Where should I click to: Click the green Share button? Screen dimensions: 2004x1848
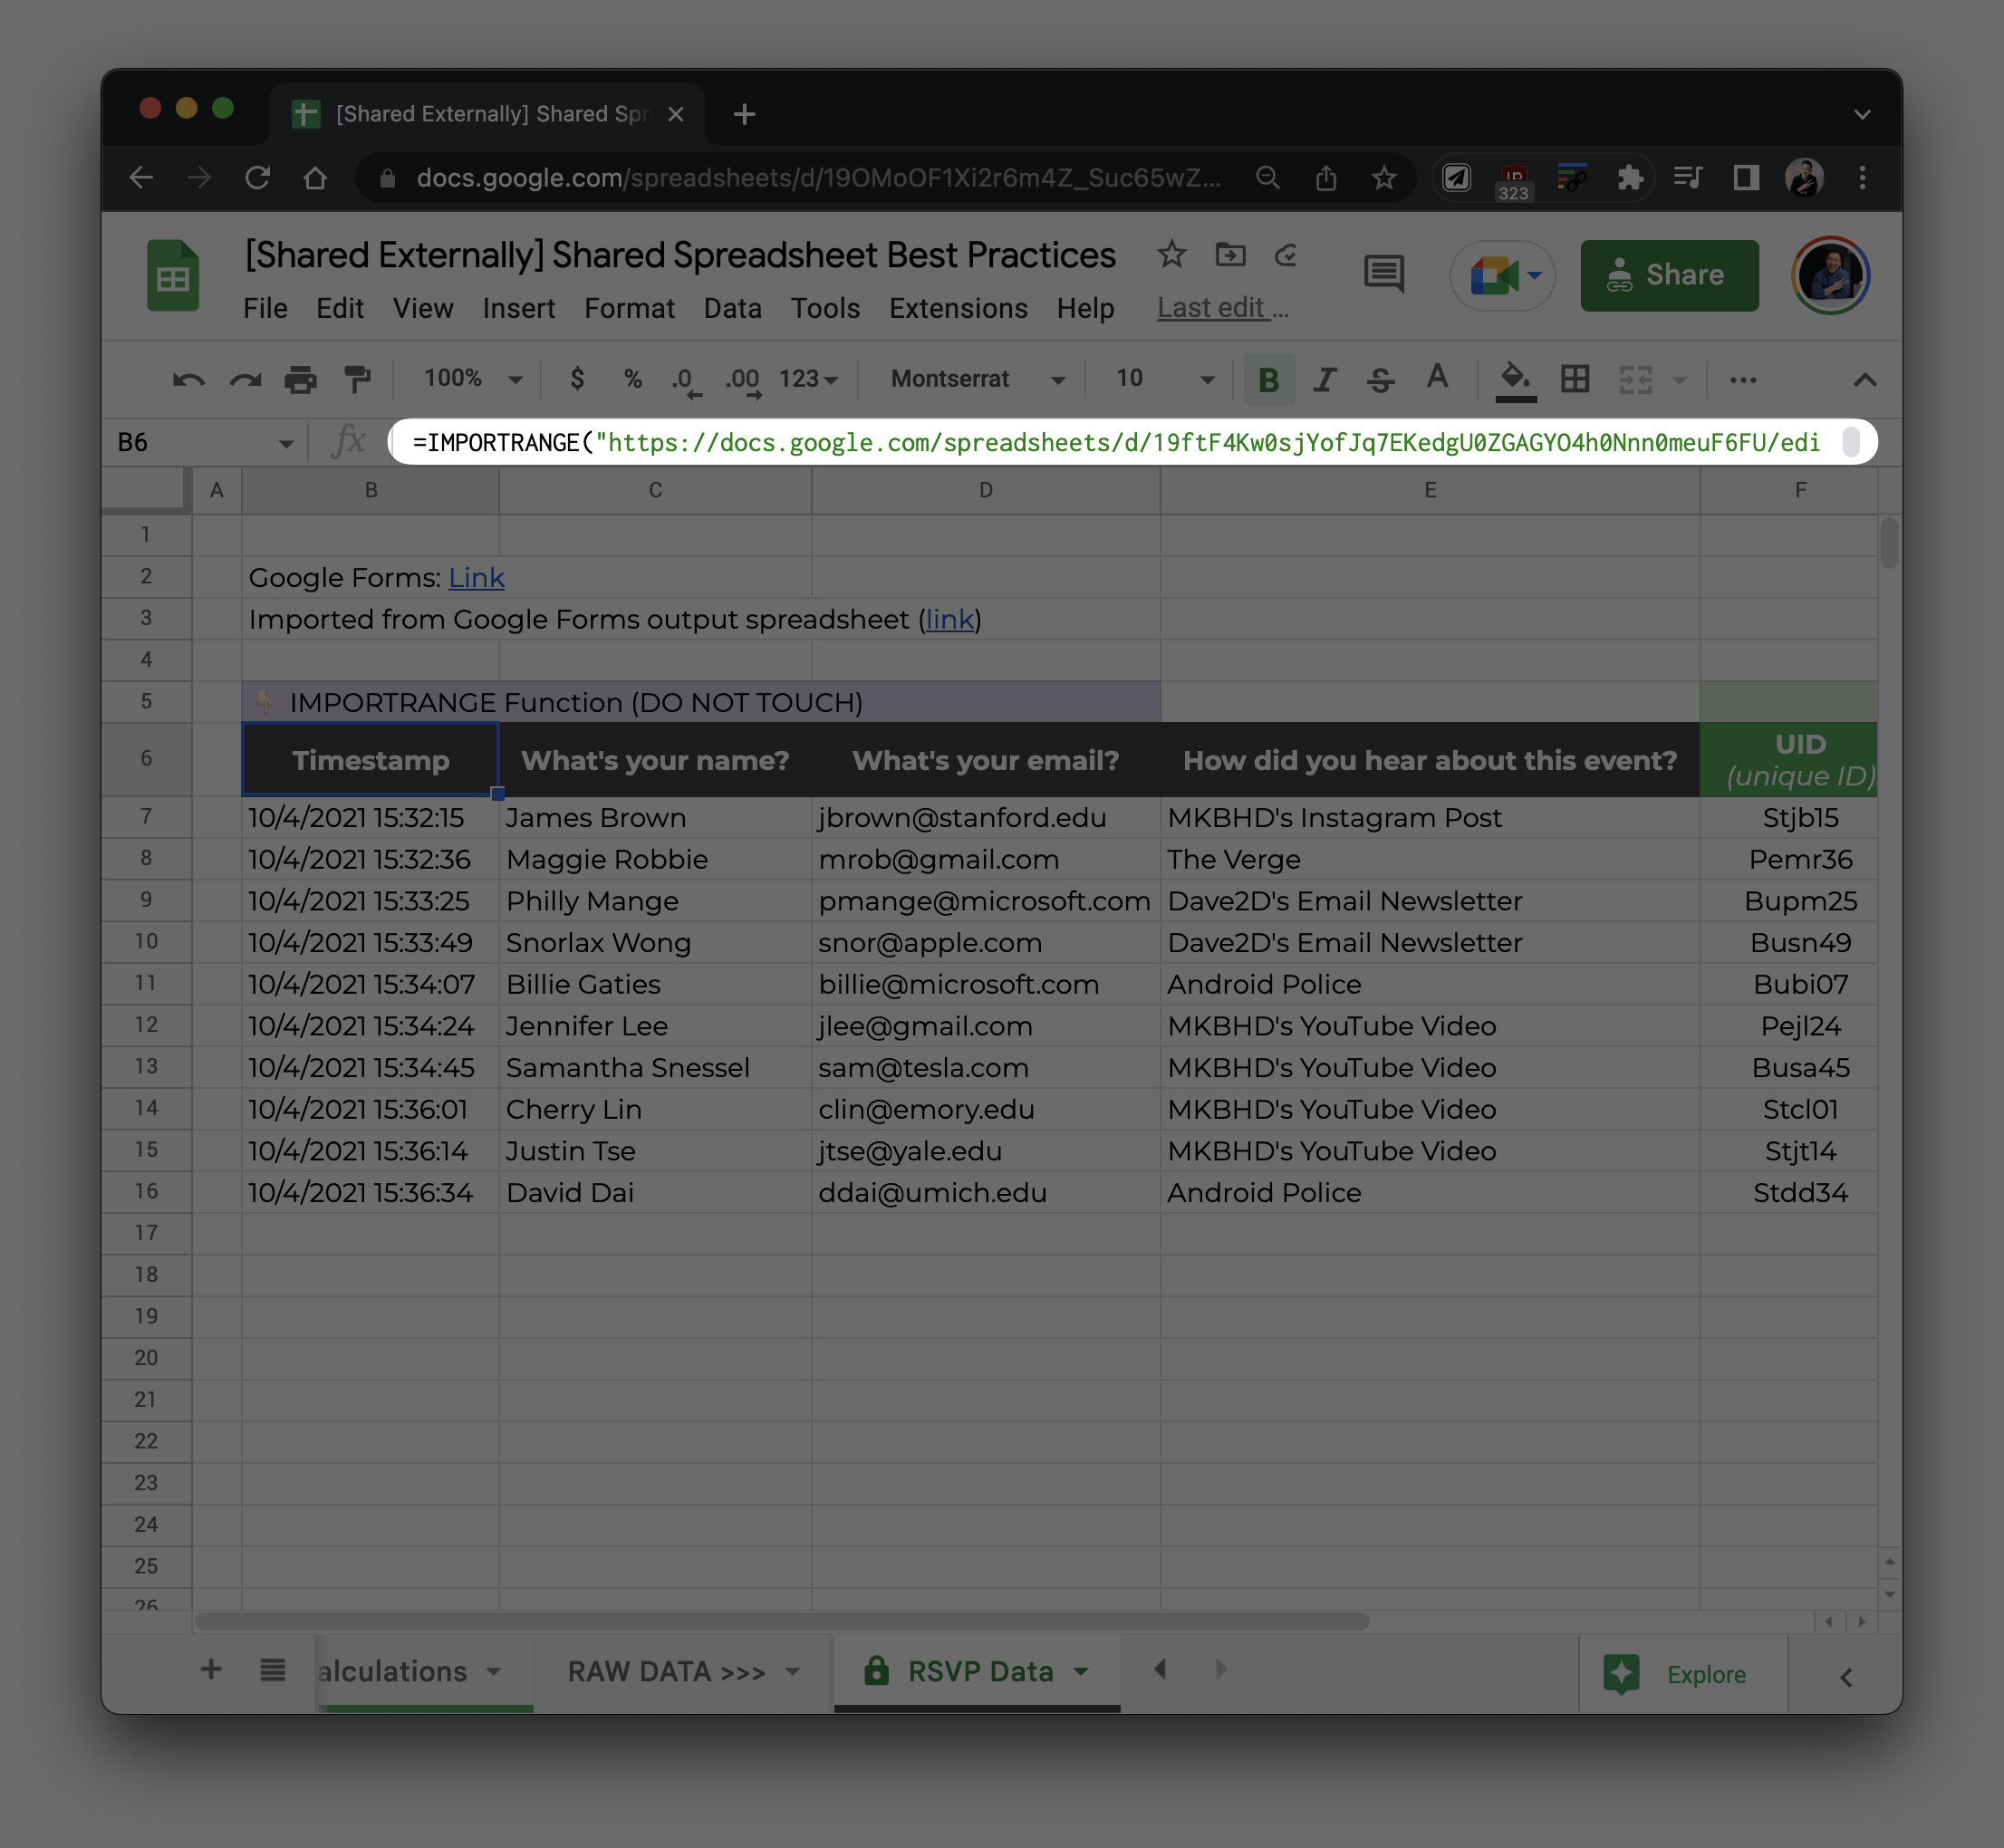tap(1668, 275)
